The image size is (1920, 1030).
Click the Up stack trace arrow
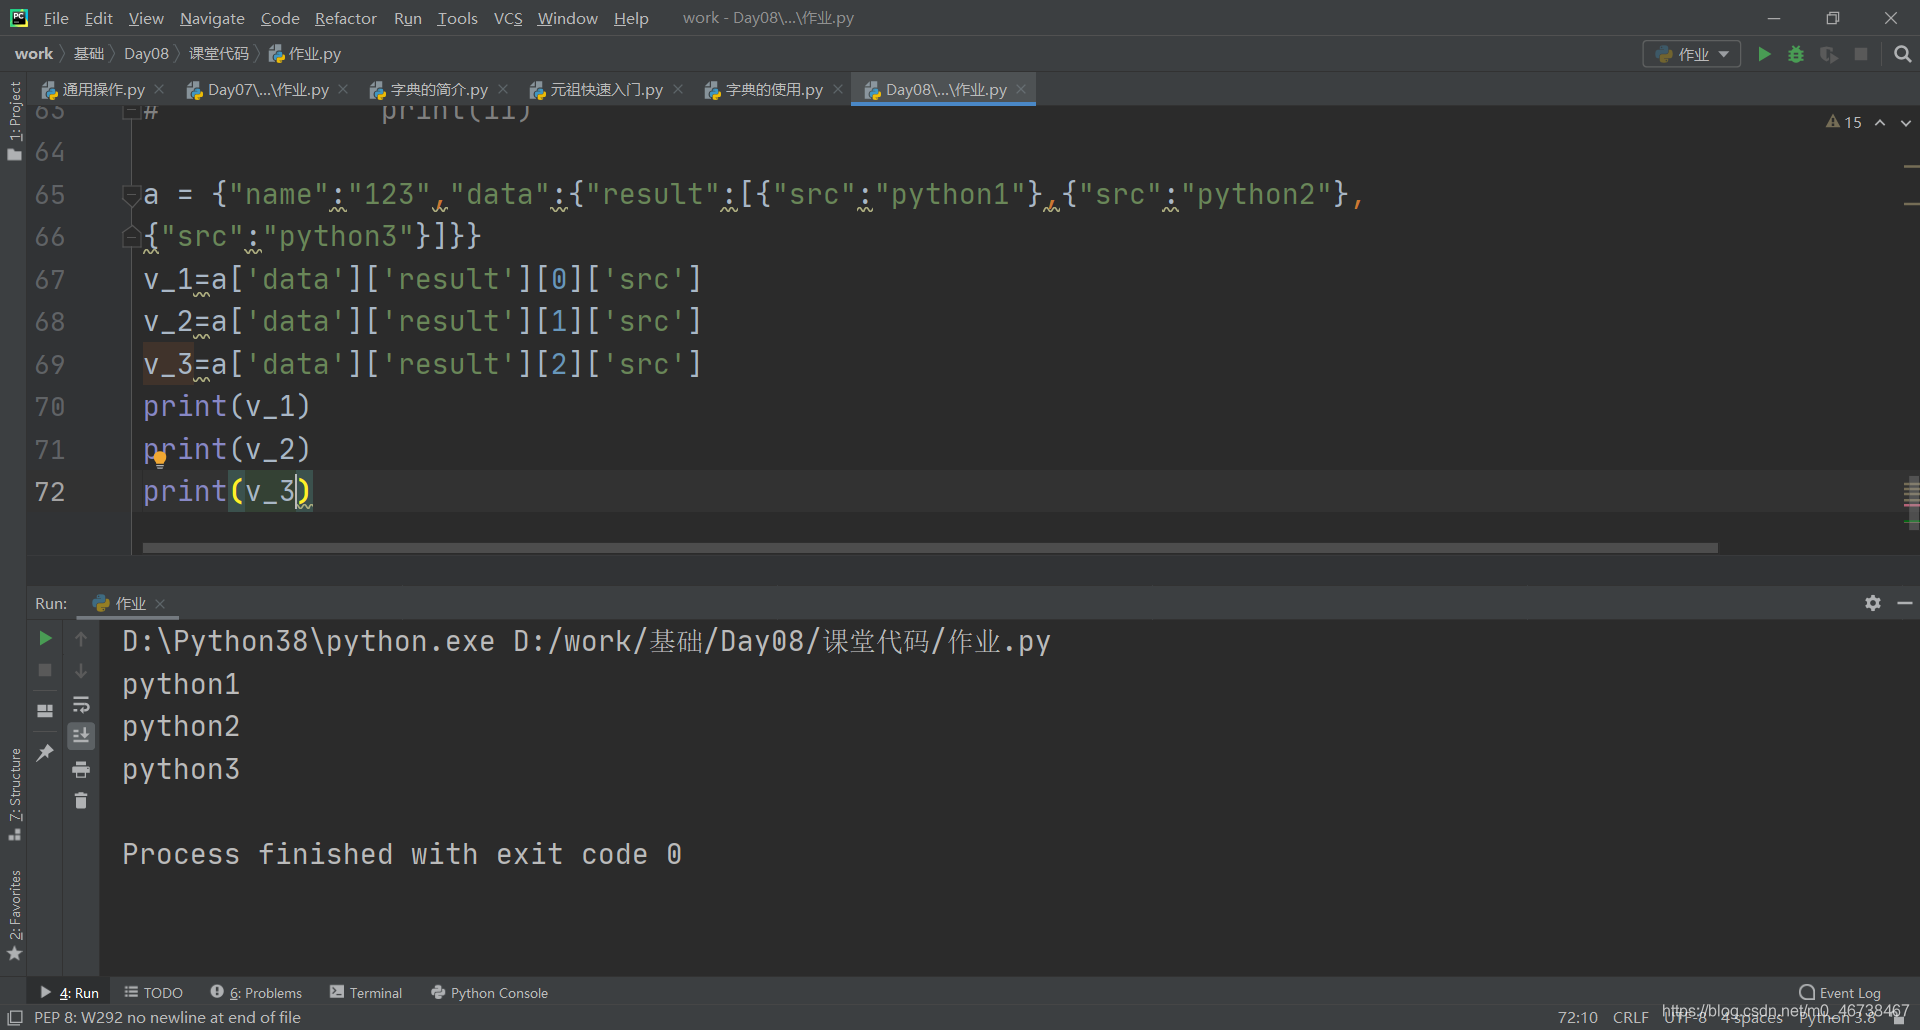click(81, 638)
